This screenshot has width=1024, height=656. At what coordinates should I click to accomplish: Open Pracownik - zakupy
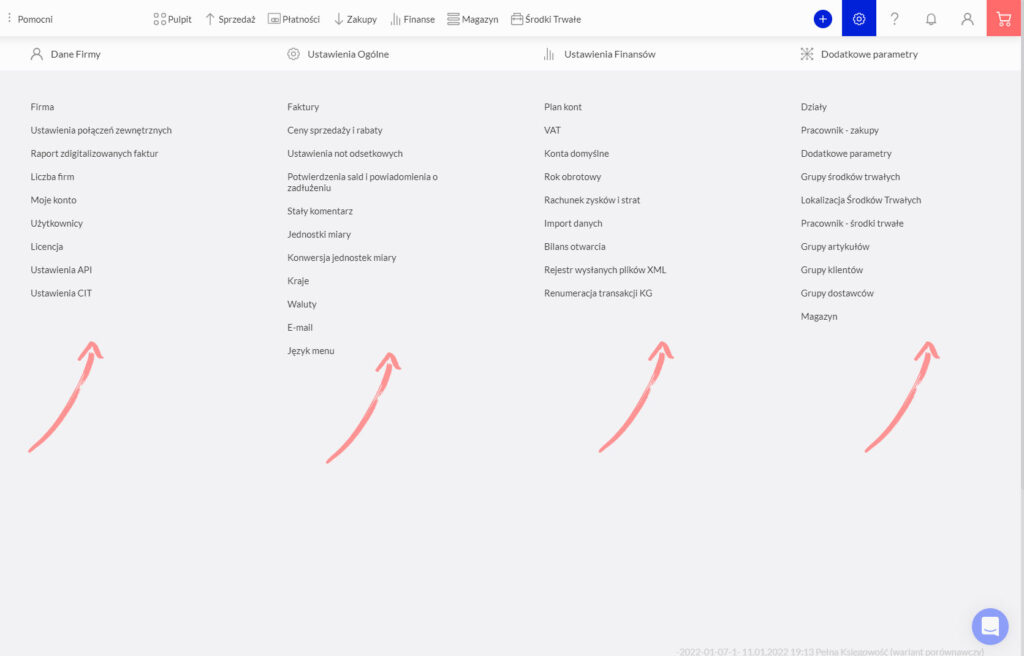(x=840, y=130)
